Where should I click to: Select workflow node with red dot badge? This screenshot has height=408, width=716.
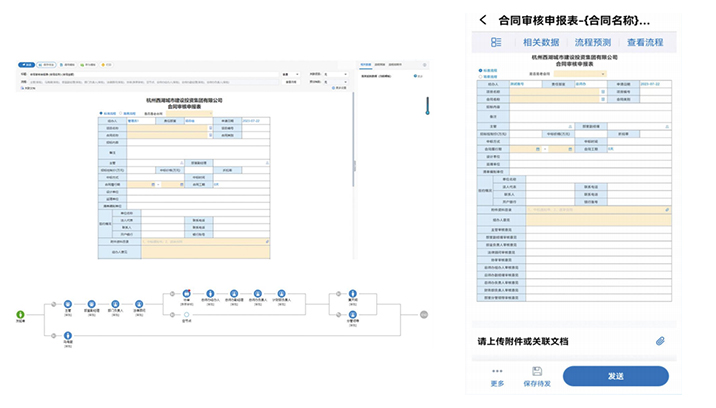[186, 293]
